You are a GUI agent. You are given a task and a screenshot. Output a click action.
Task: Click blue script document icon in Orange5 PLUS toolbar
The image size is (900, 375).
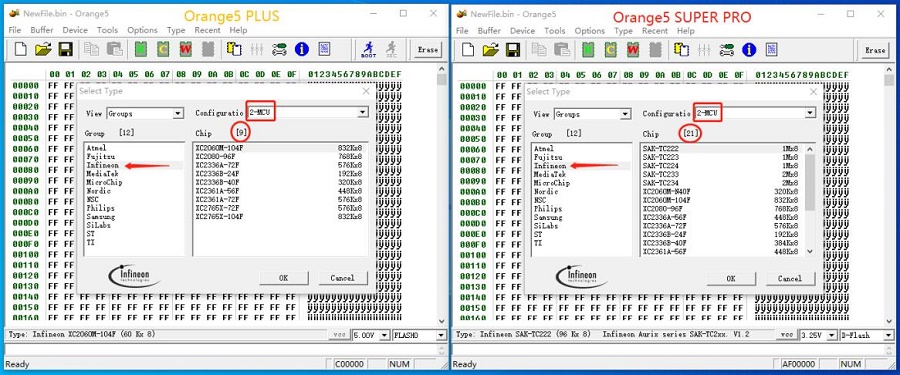pos(324,49)
